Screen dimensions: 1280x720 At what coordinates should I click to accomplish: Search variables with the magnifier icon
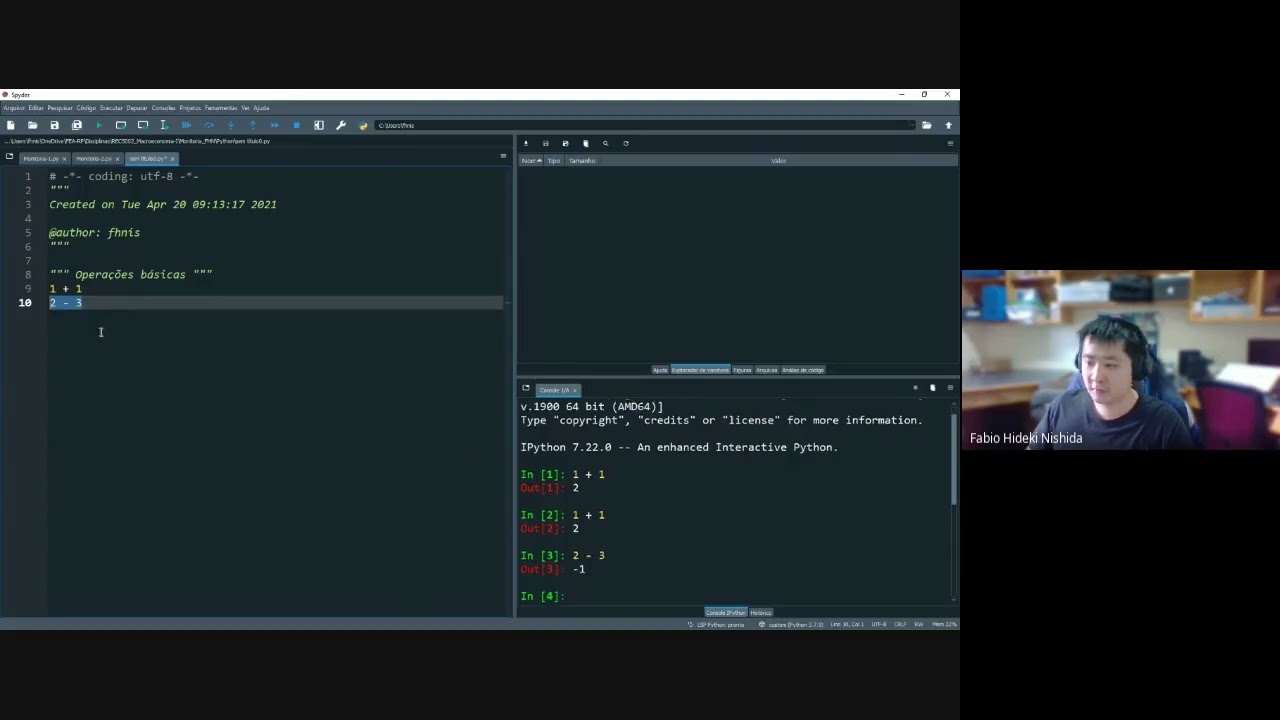tap(605, 143)
